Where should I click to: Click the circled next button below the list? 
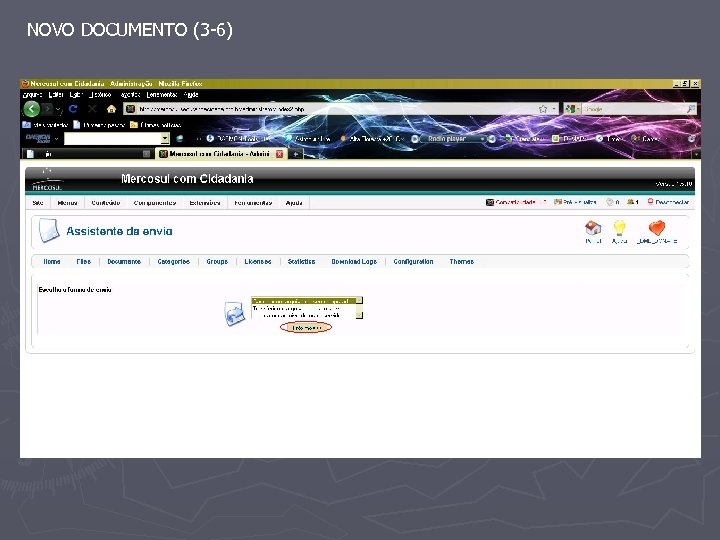coord(306,327)
